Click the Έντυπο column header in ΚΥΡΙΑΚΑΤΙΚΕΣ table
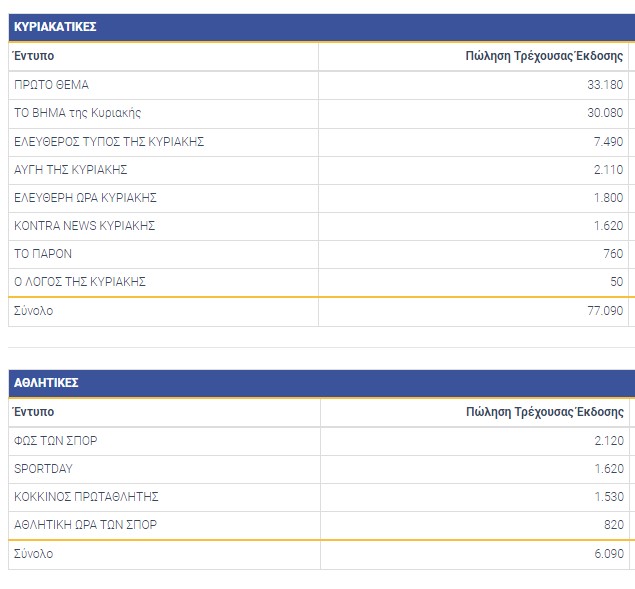 coord(34,56)
